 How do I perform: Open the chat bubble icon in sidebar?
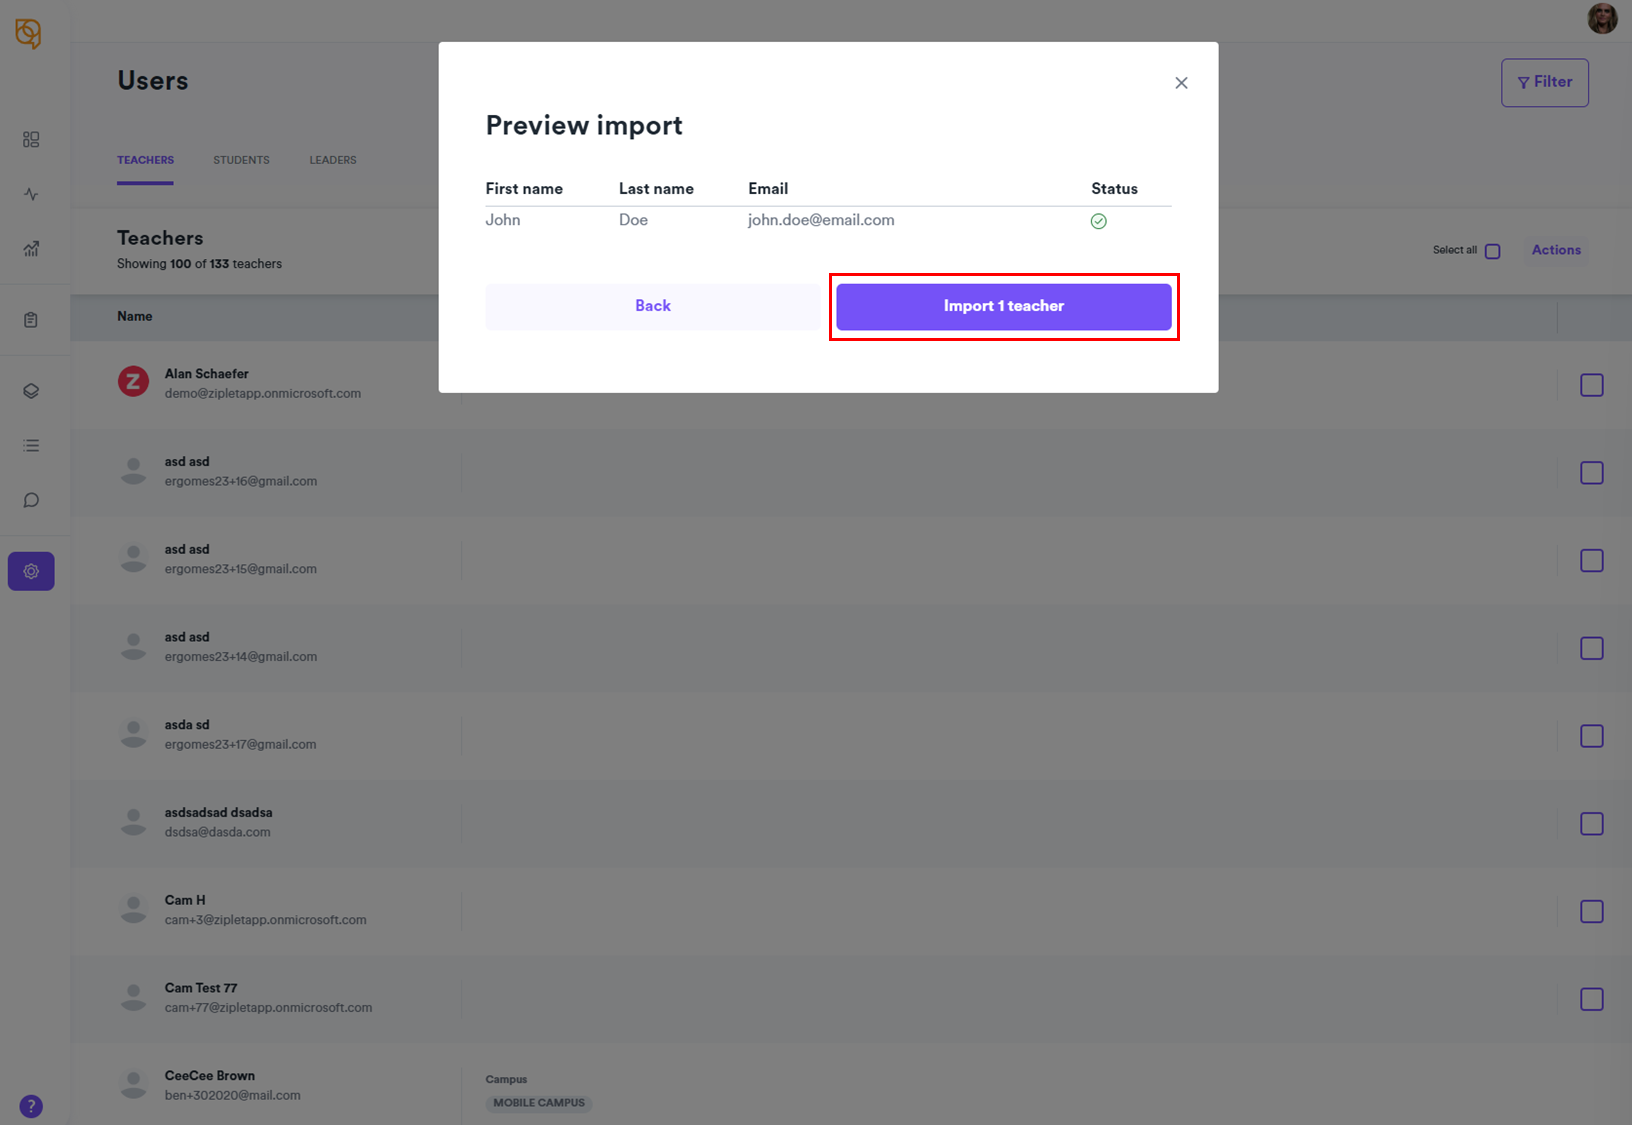point(31,500)
